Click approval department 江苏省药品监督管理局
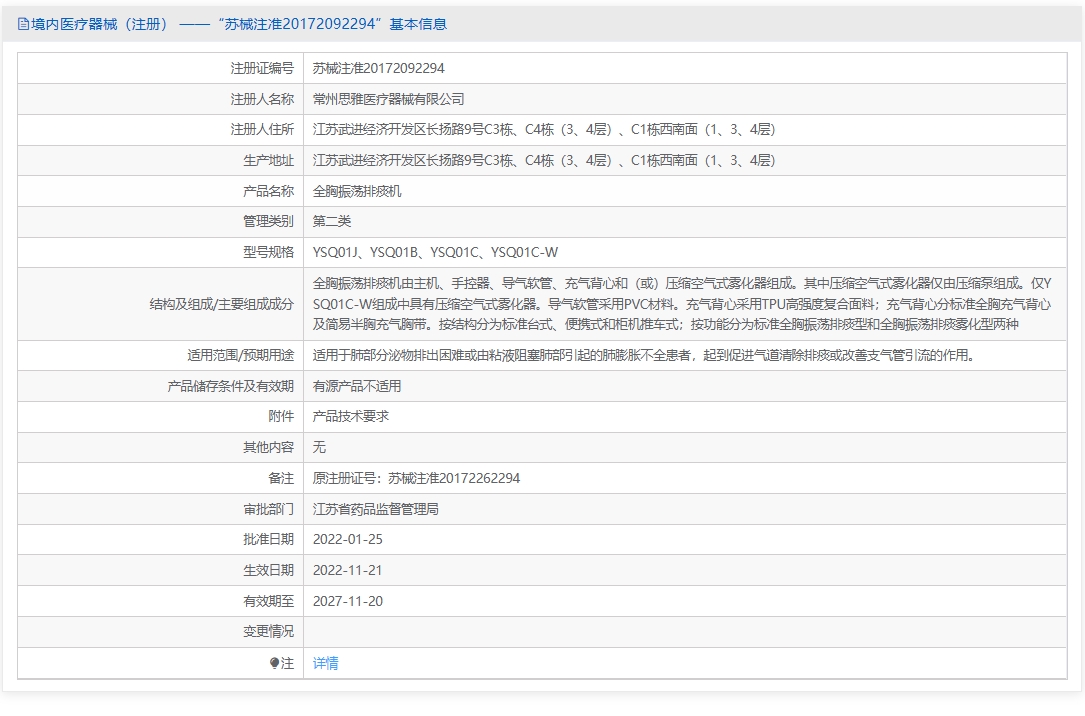This screenshot has height=716, width=1085. pos(376,509)
